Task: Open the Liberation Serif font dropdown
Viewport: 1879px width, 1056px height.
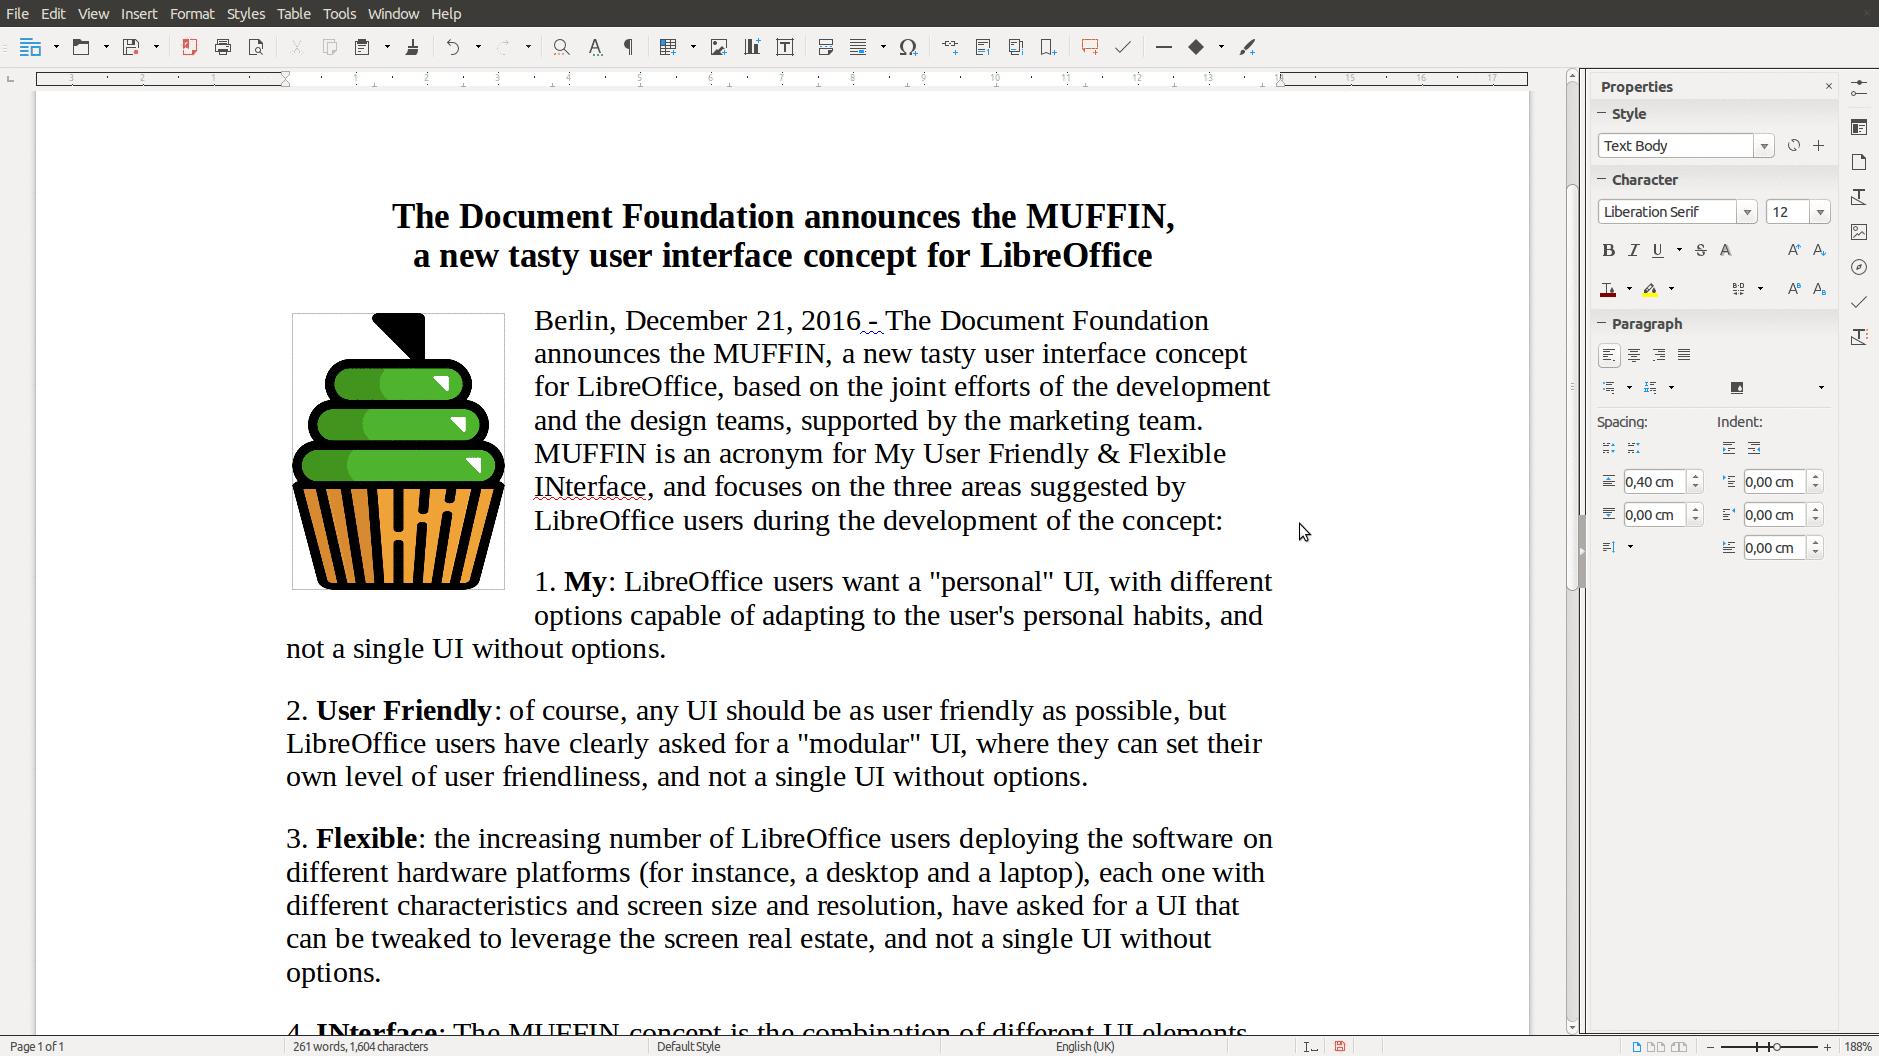Action: (1747, 212)
